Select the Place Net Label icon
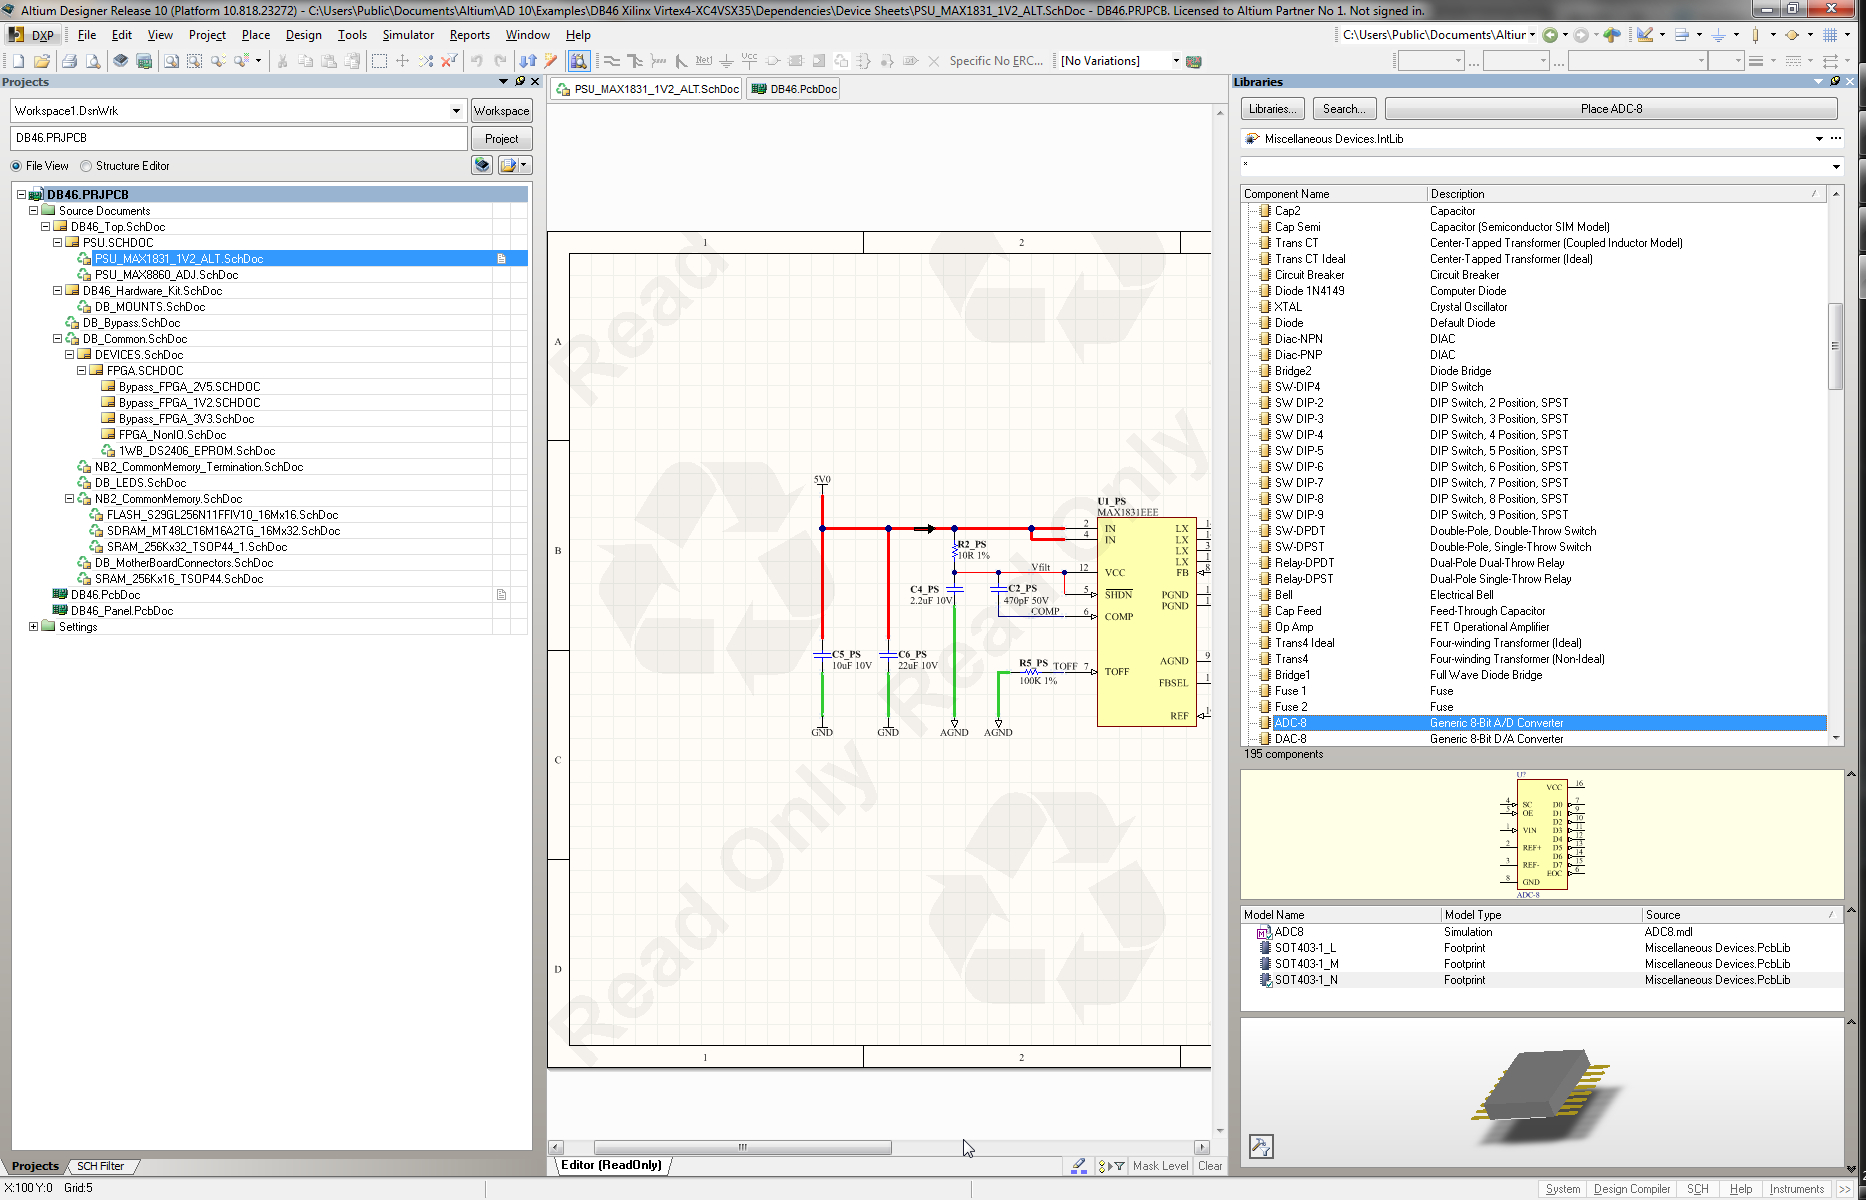This screenshot has height=1200, width=1866. (x=704, y=61)
